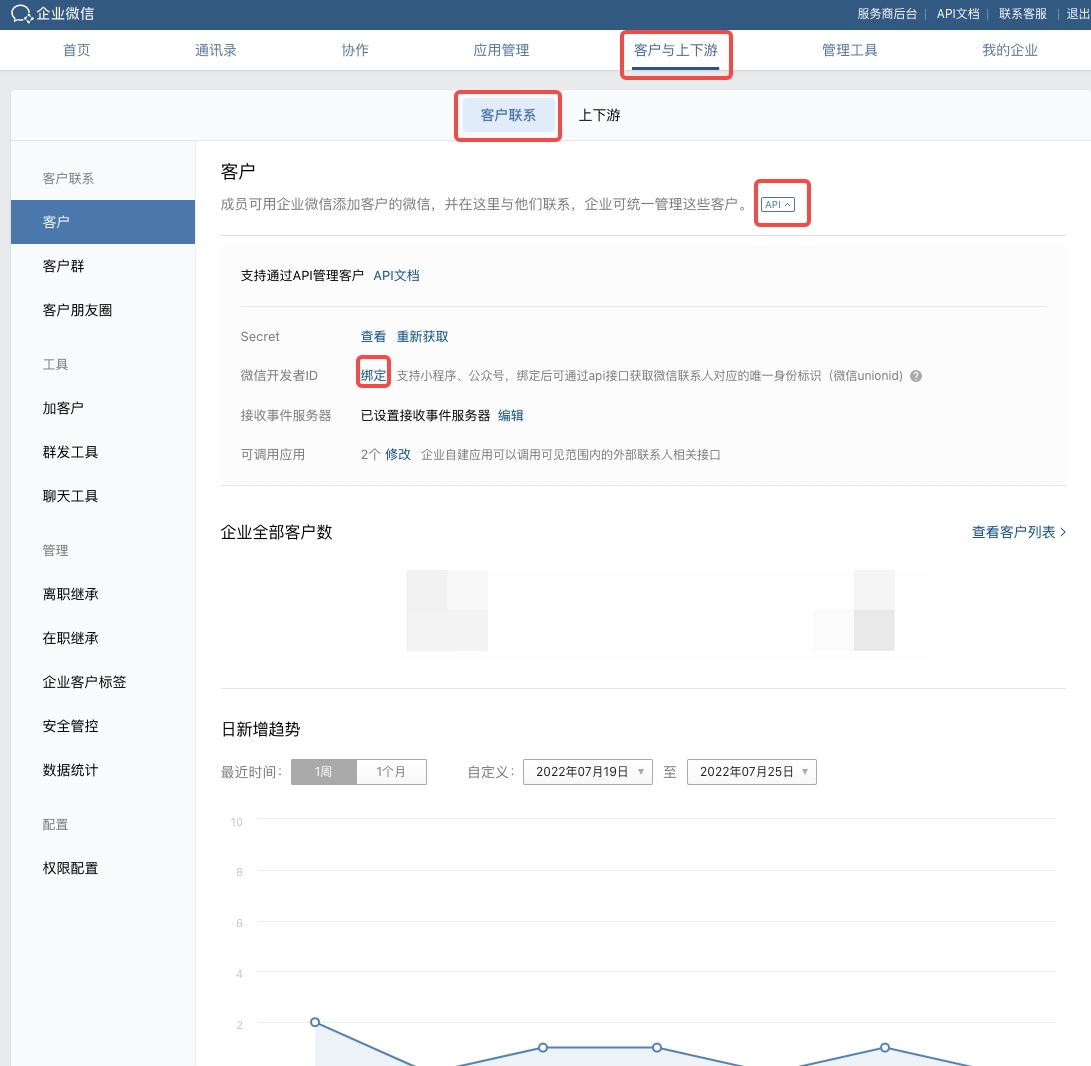Open the end date 2022年07月25日 dropdown
The width and height of the screenshot is (1091, 1066).
[751, 772]
